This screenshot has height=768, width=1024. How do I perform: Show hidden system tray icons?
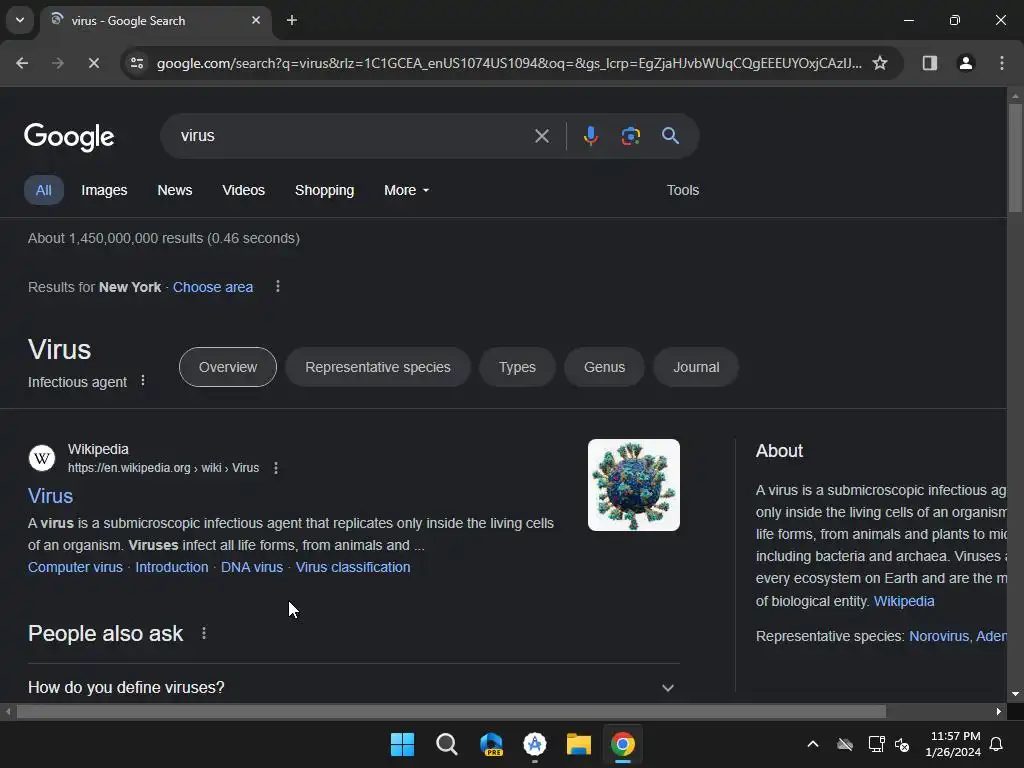[813, 744]
